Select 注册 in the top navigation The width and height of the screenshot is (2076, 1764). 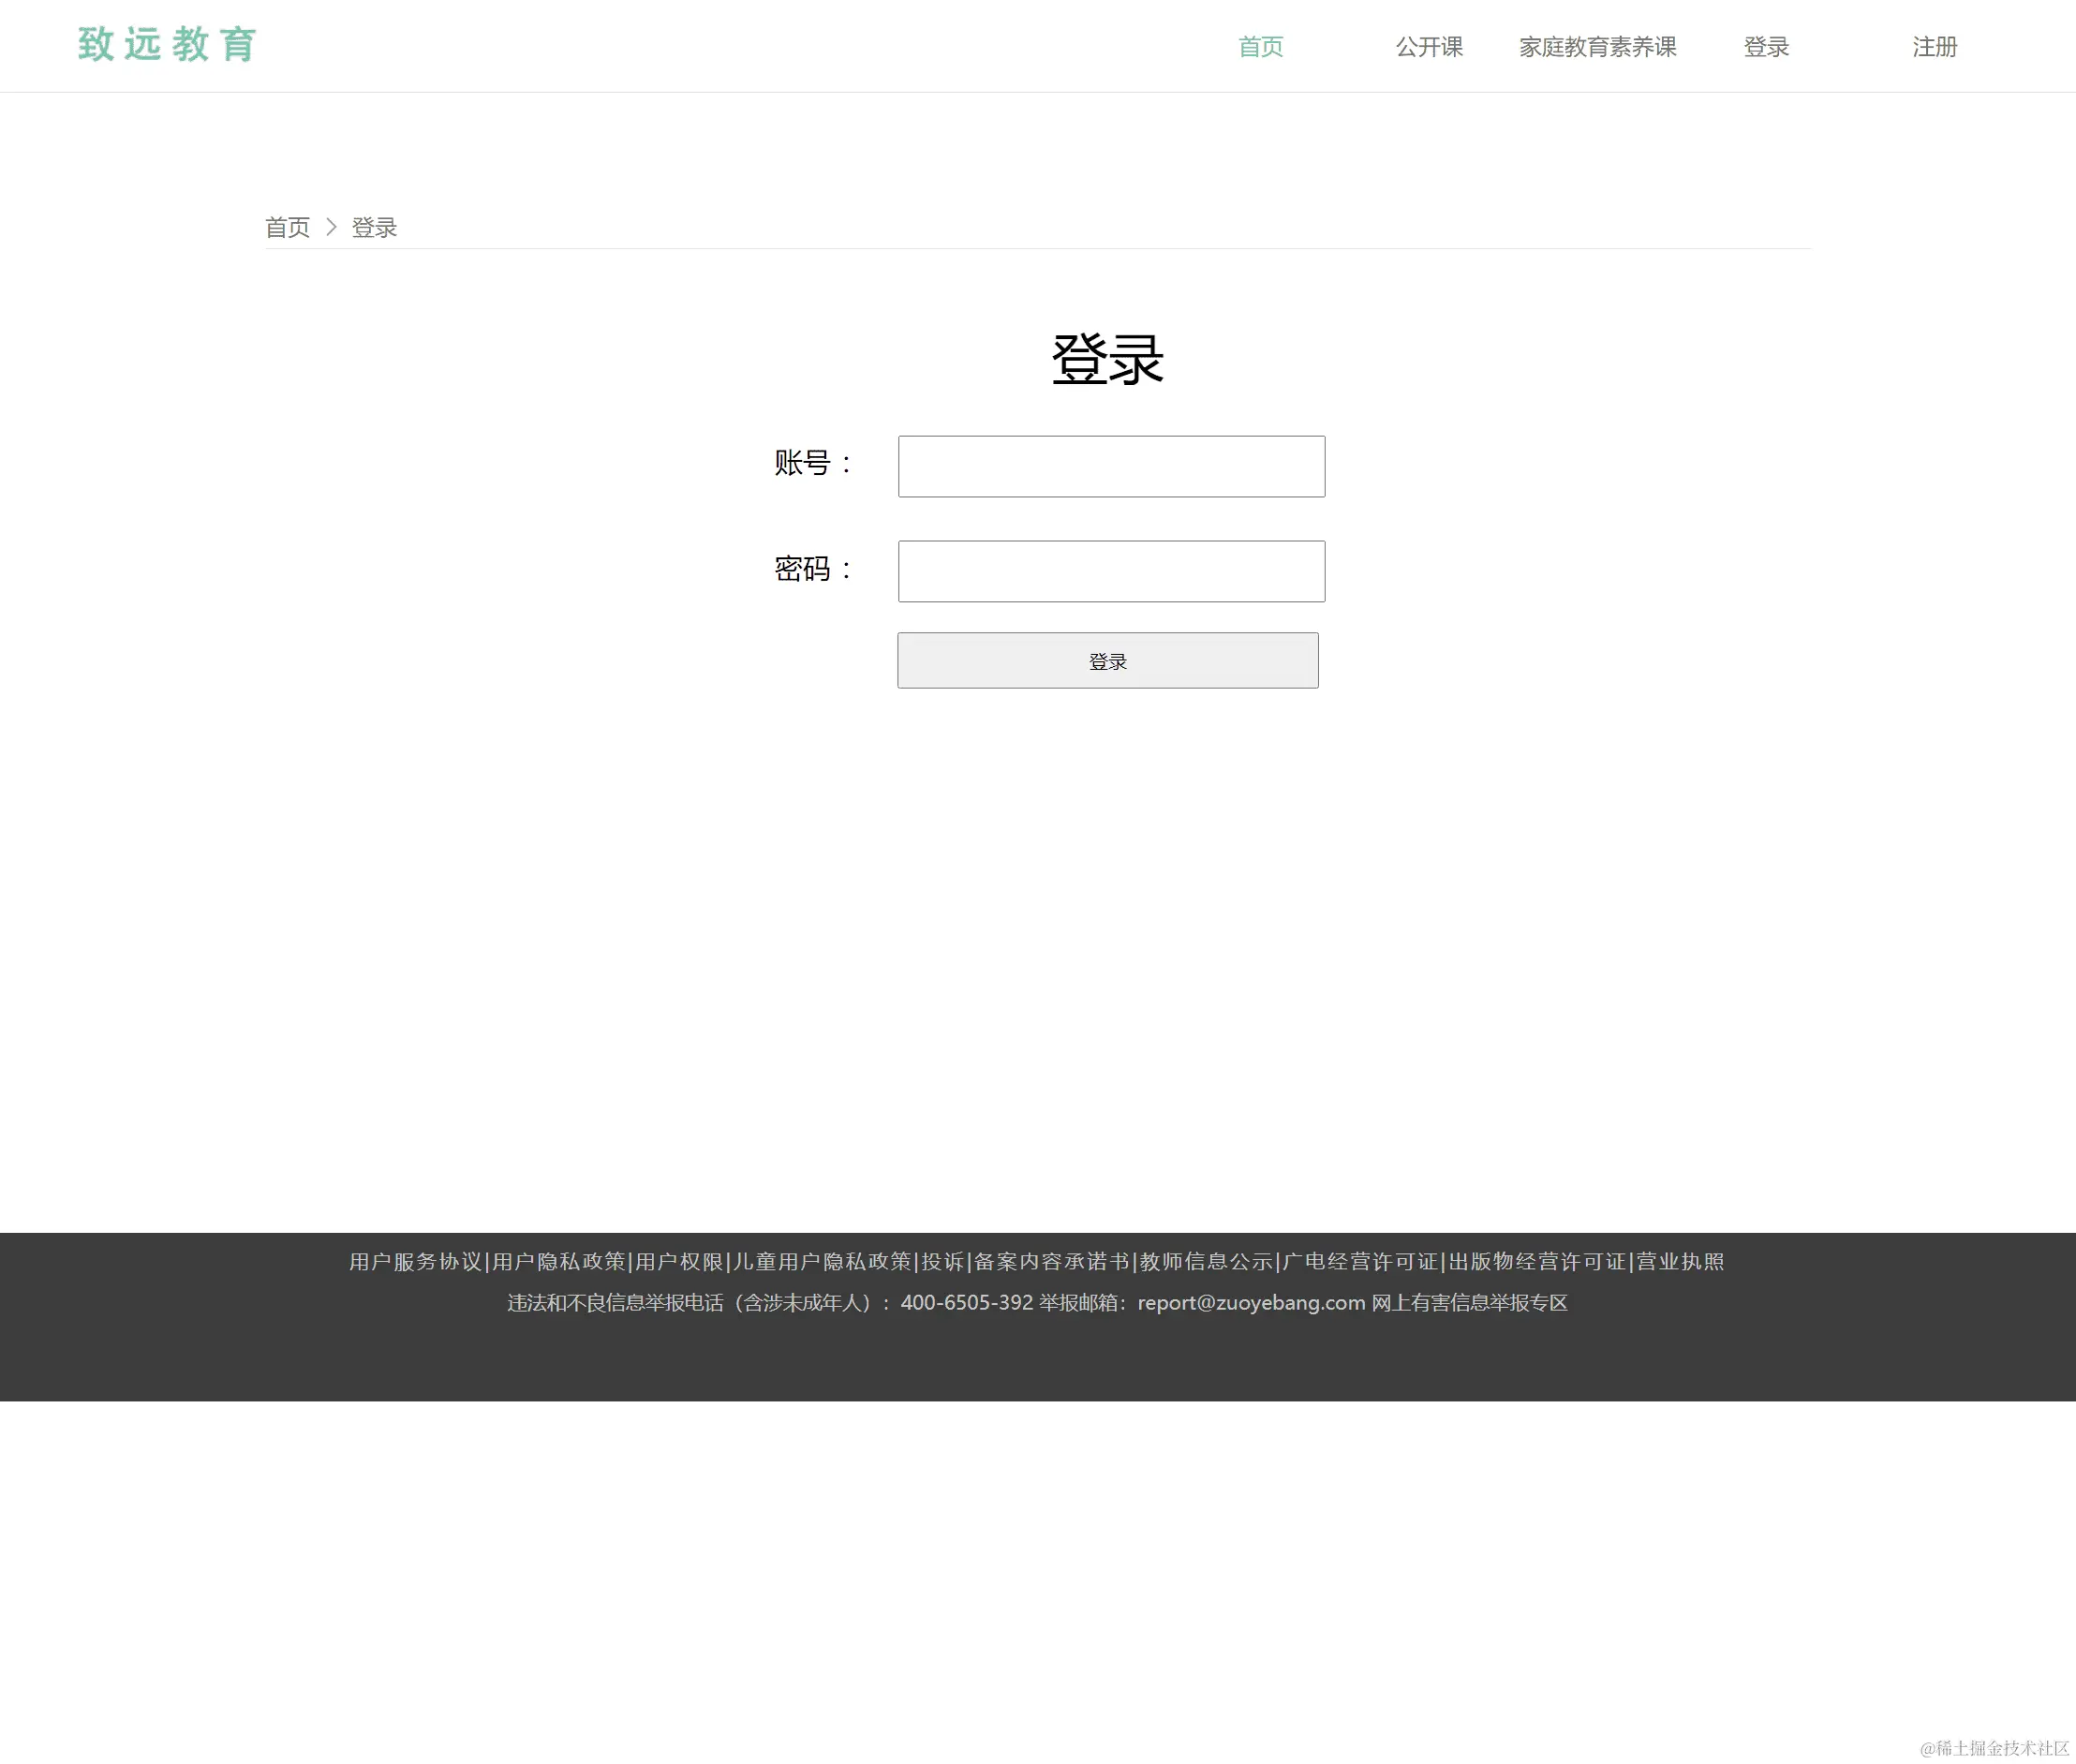coord(1932,46)
